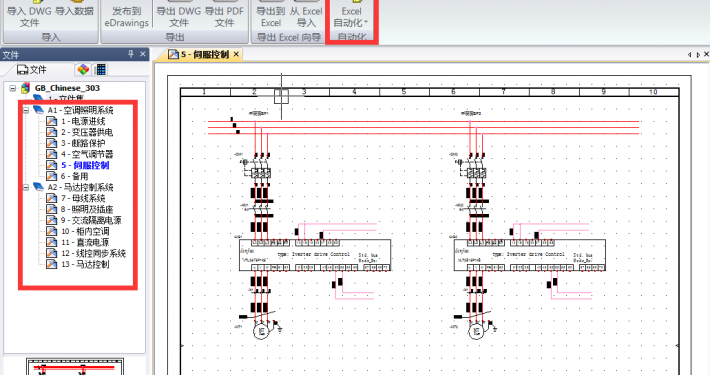
Task: Switch to the 文件 tab in side panel
Action: point(32,70)
